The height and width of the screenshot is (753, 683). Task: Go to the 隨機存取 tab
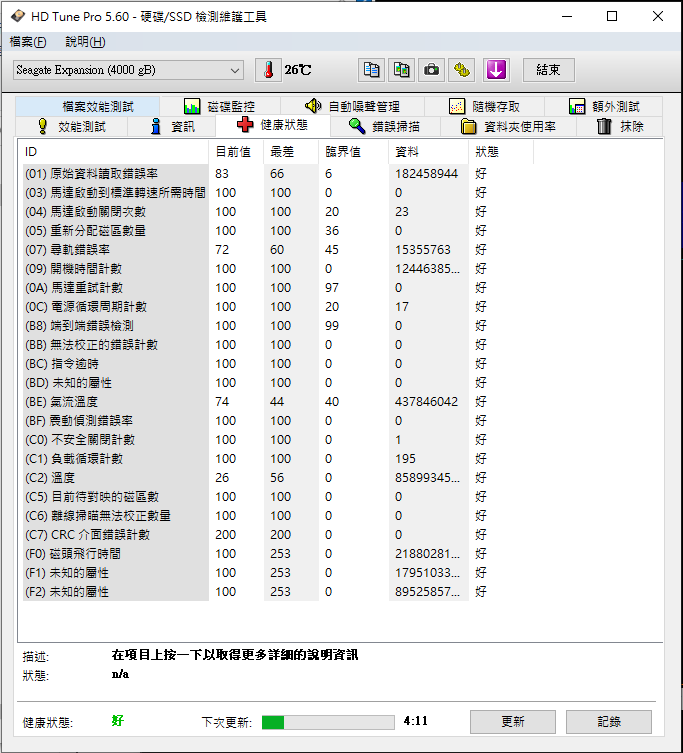click(x=483, y=106)
